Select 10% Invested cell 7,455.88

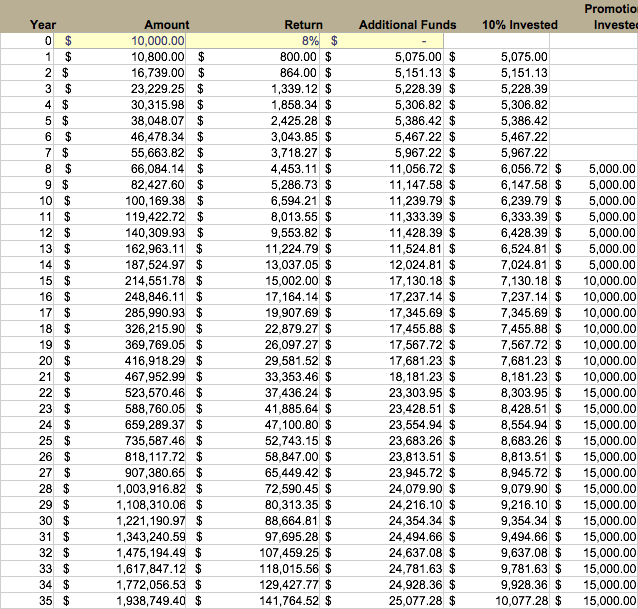click(496, 329)
